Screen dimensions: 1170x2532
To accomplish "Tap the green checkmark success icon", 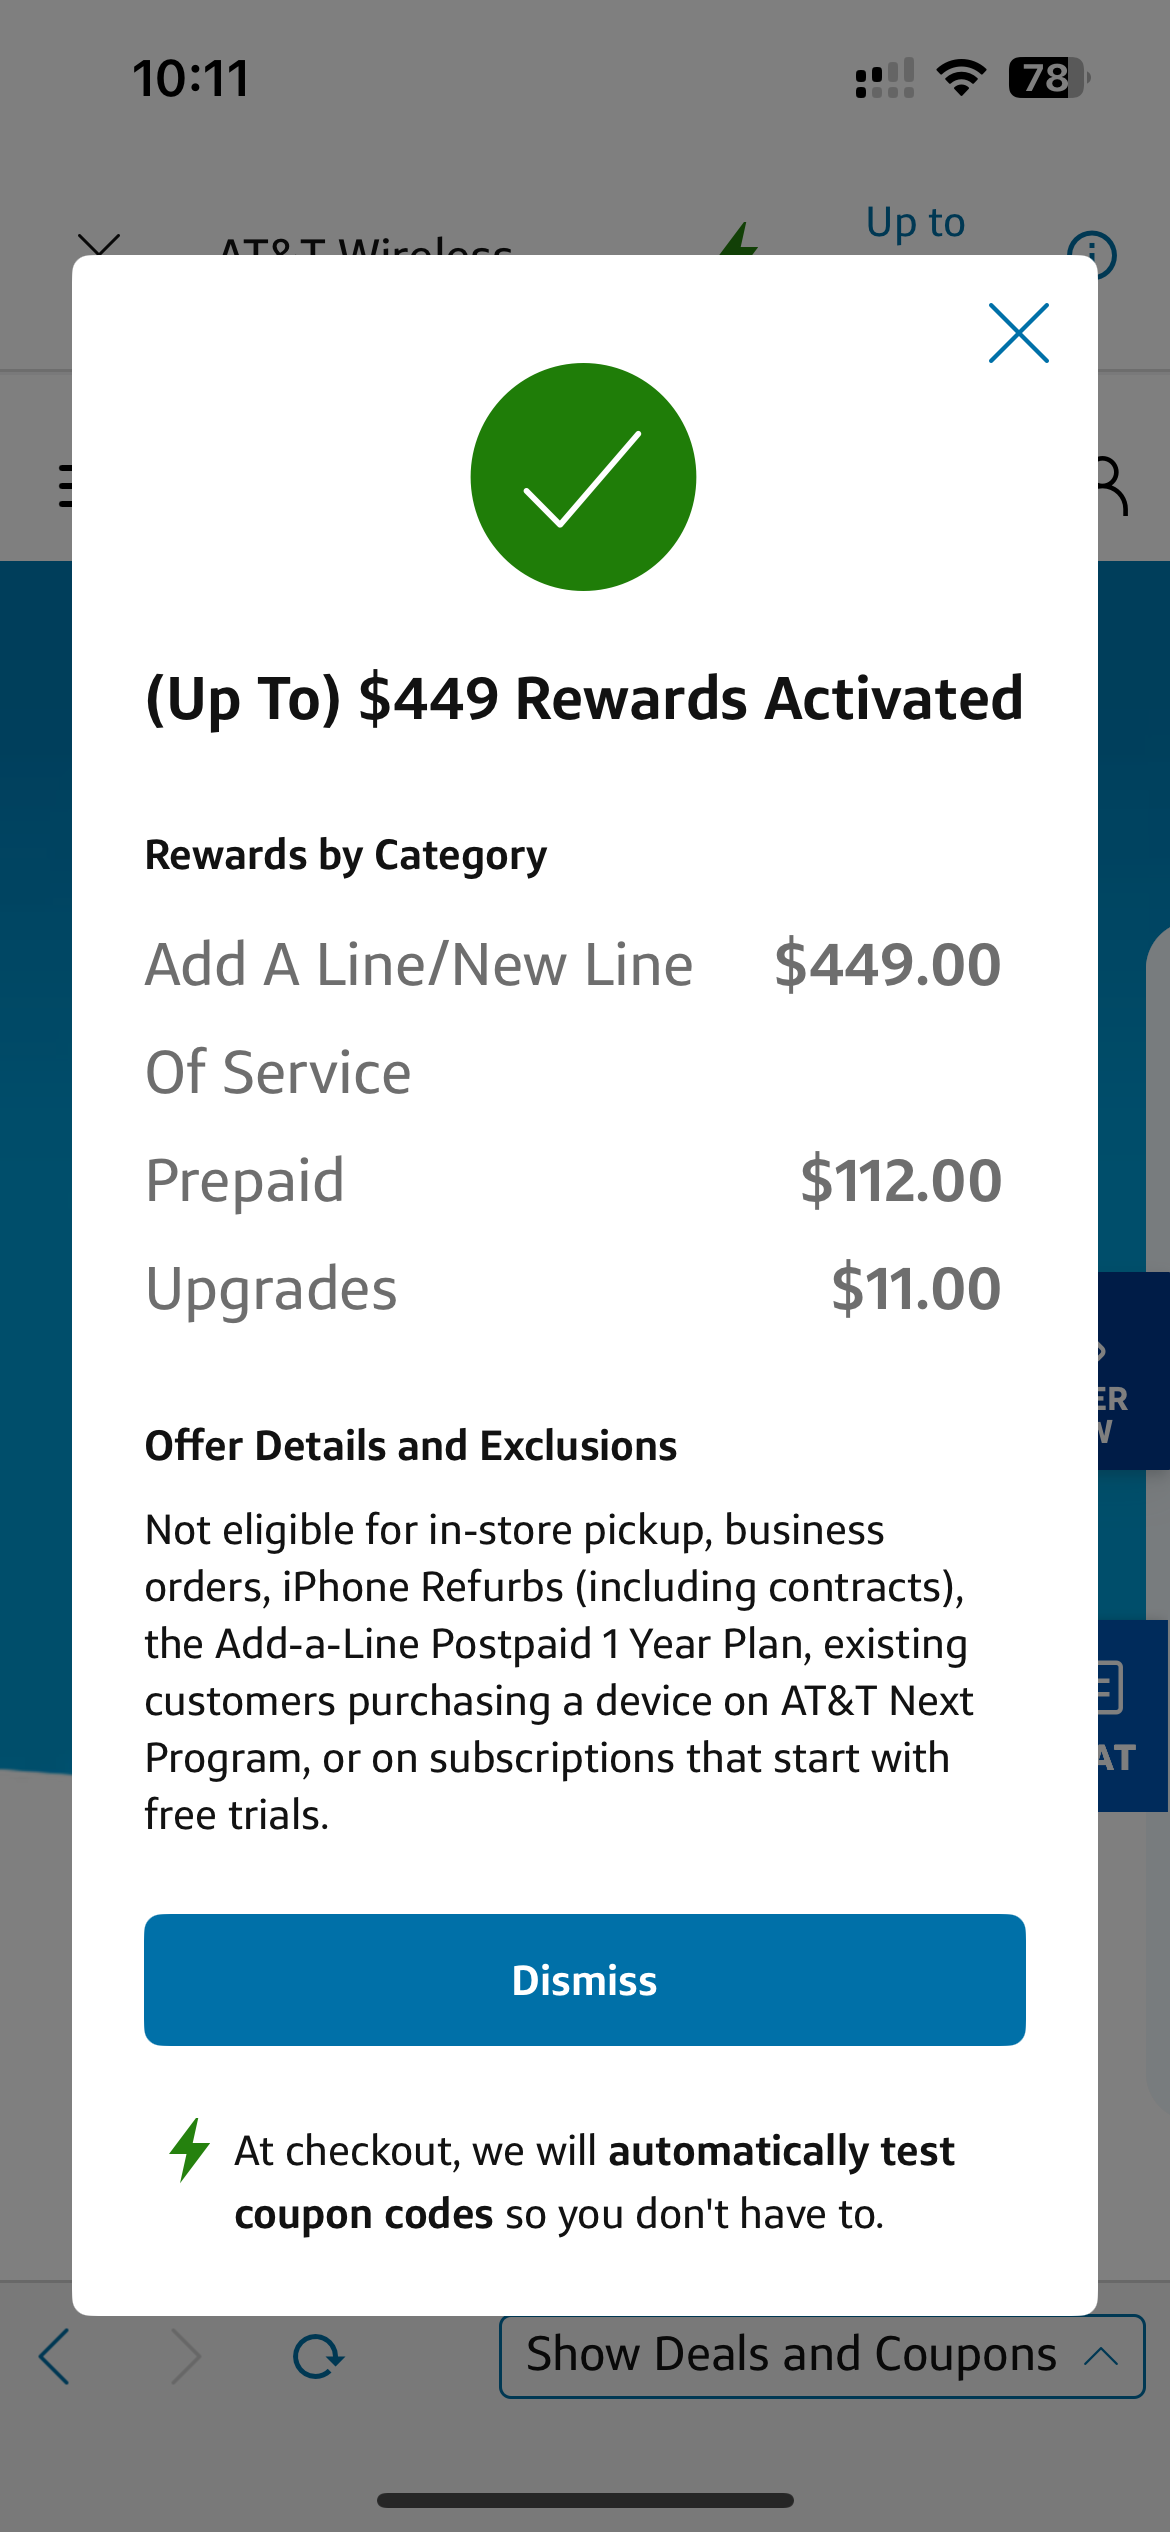I will tap(583, 477).
